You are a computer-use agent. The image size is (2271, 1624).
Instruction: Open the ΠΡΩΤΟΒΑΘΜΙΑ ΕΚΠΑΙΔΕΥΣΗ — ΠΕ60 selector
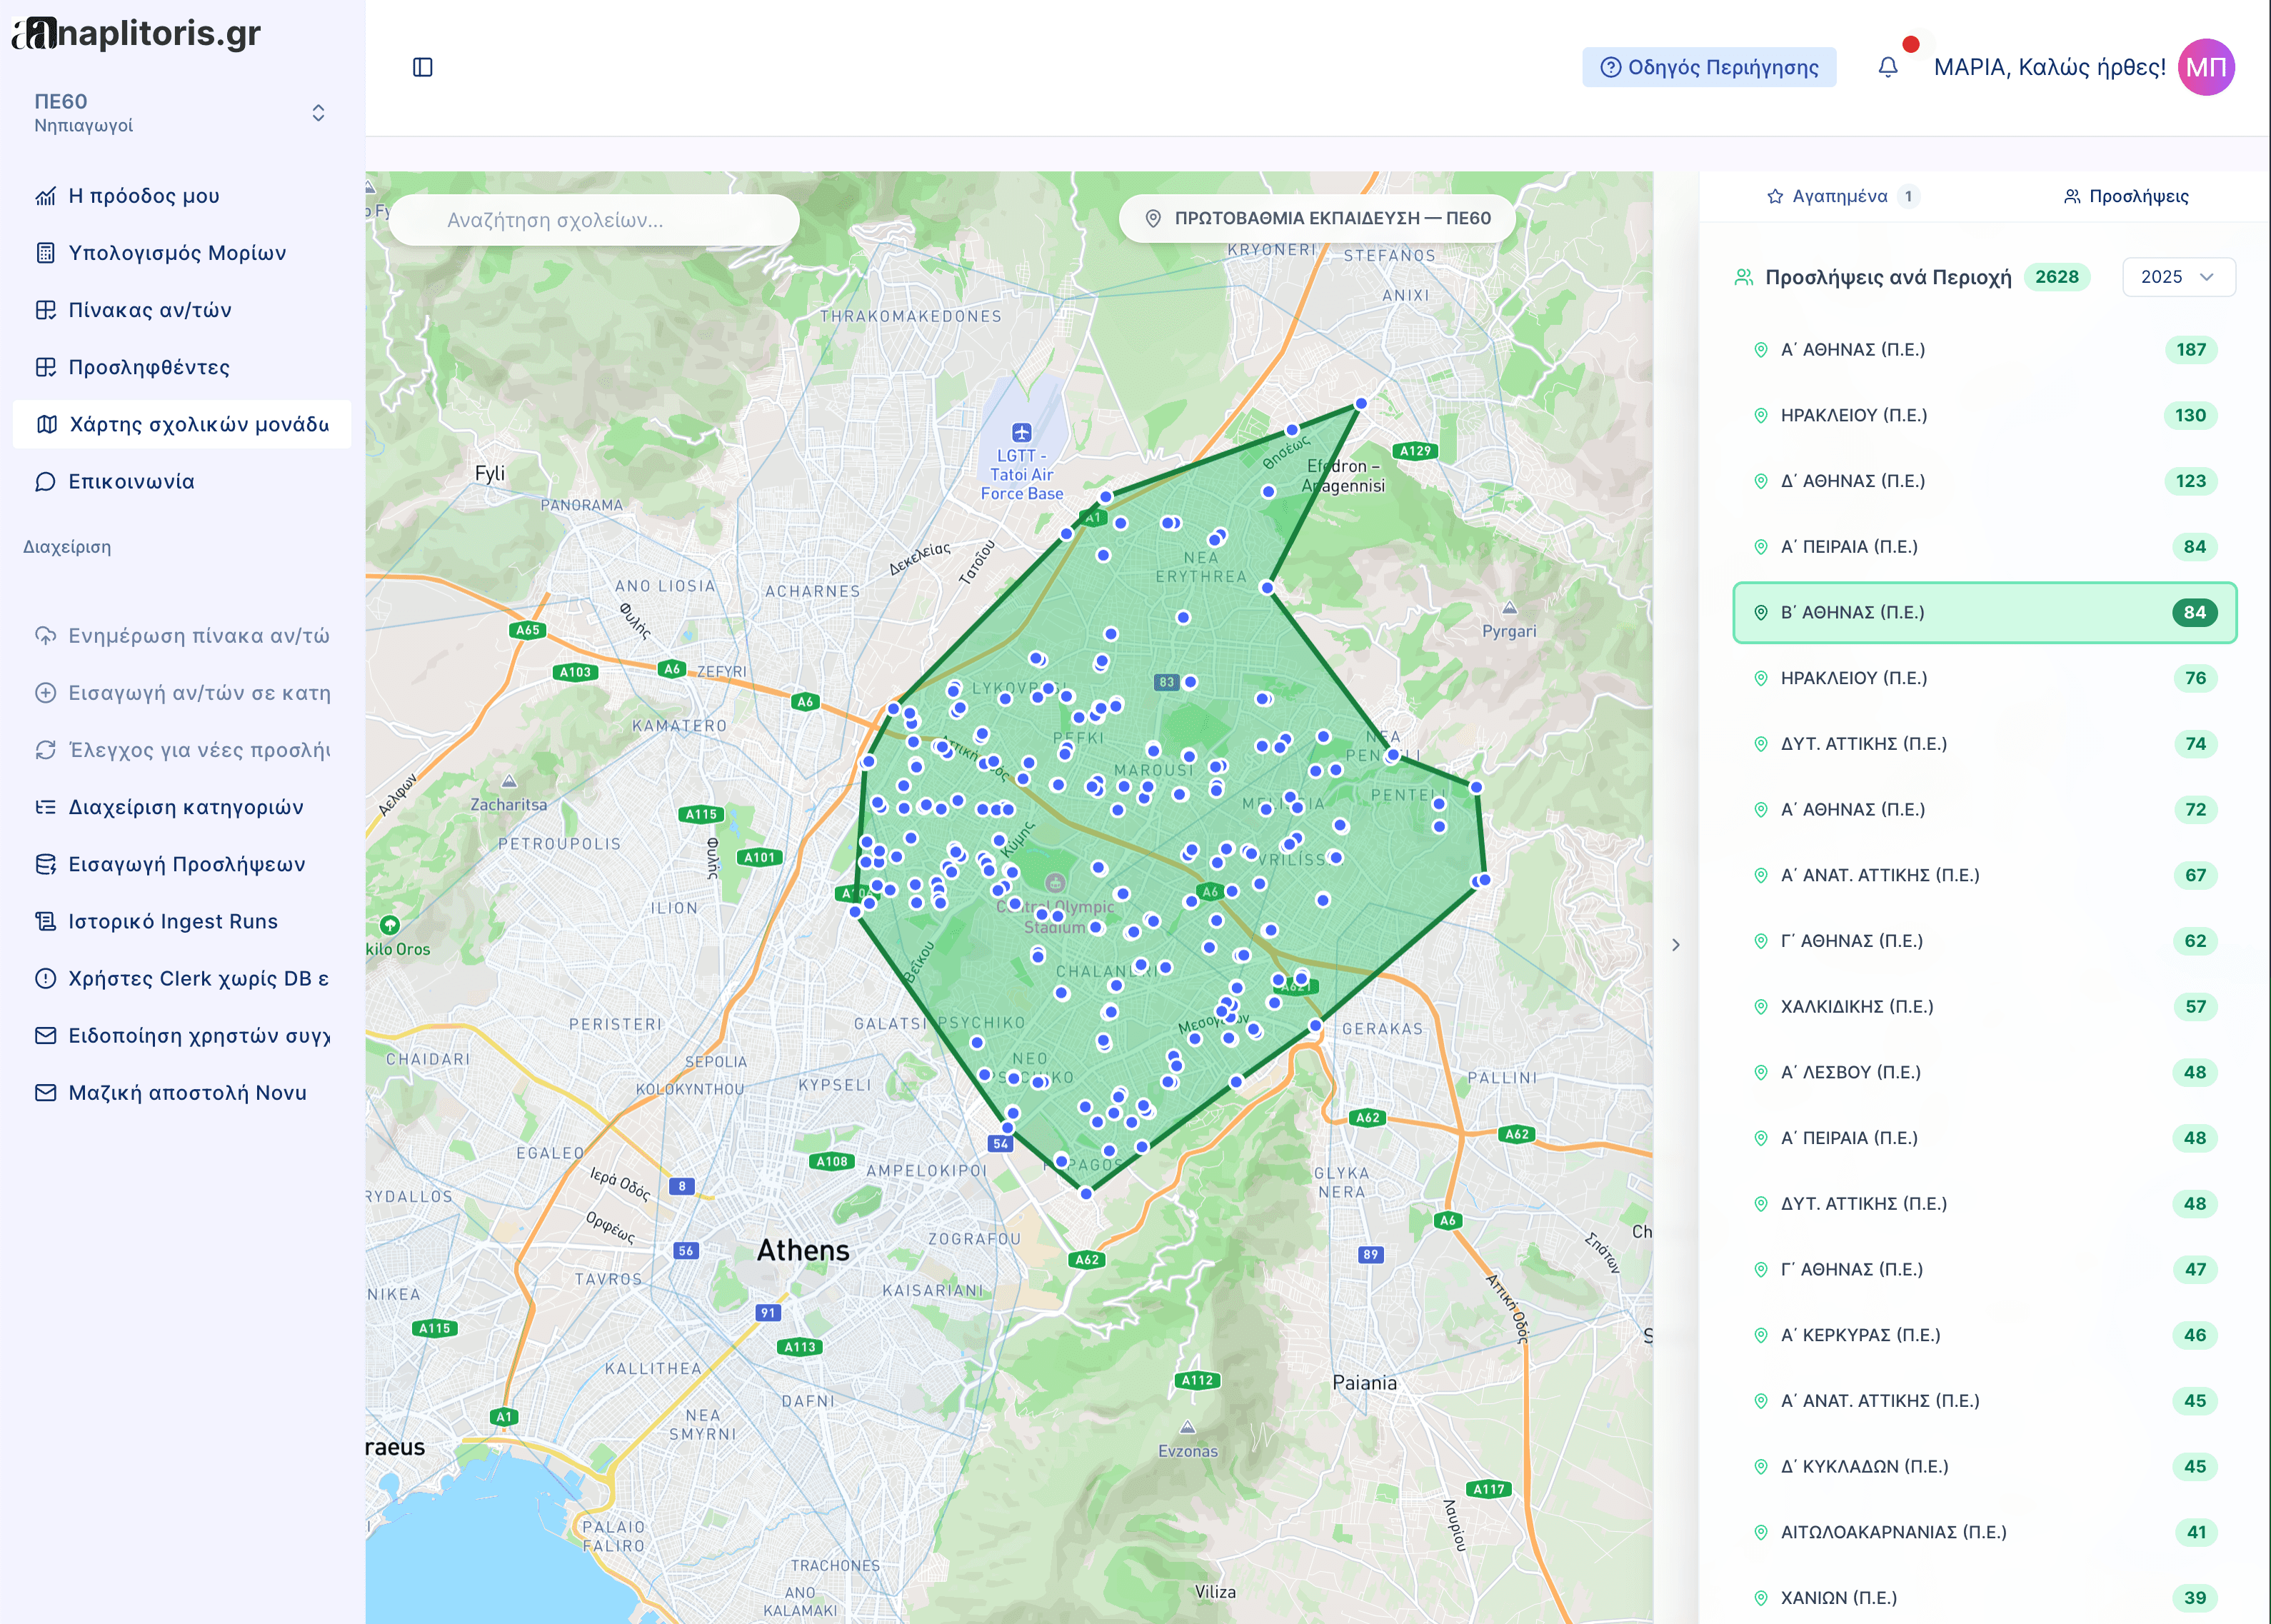point(1318,218)
